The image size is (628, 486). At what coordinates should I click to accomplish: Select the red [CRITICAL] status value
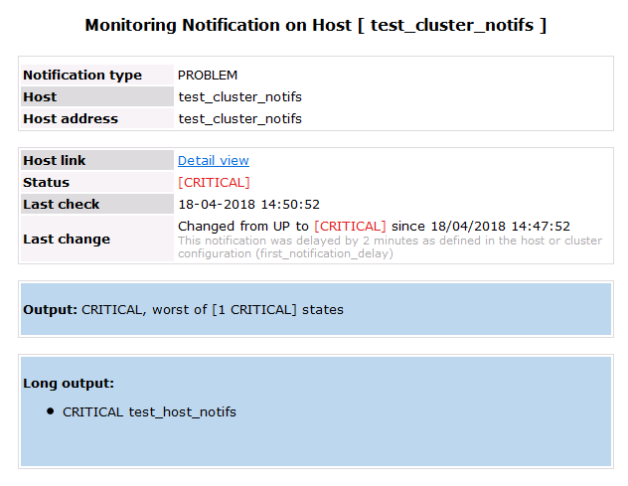coord(213,183)
